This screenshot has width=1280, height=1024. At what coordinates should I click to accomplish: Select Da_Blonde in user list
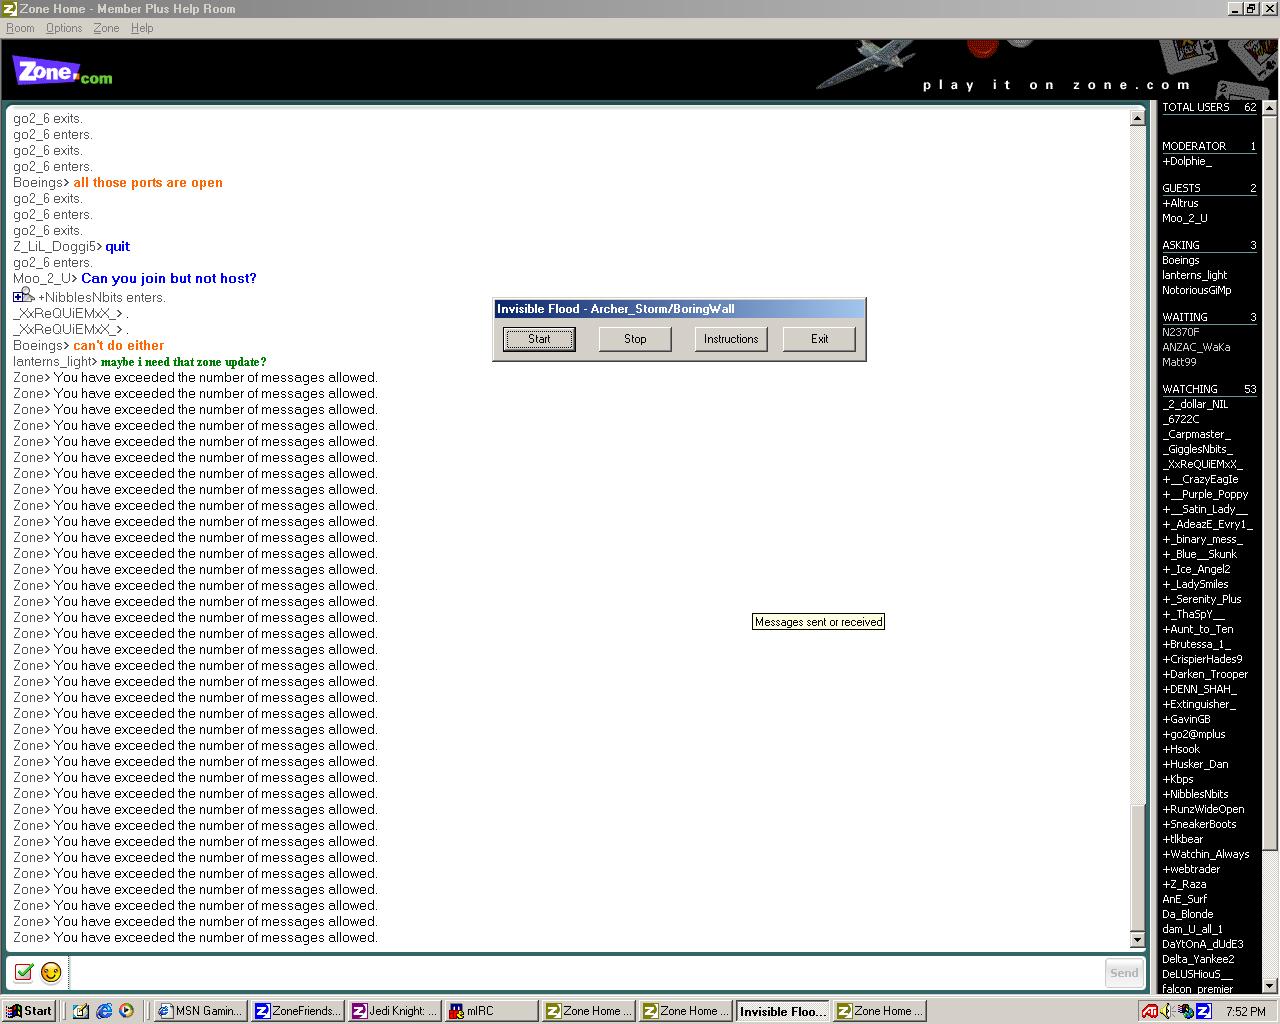point(1187,914)
